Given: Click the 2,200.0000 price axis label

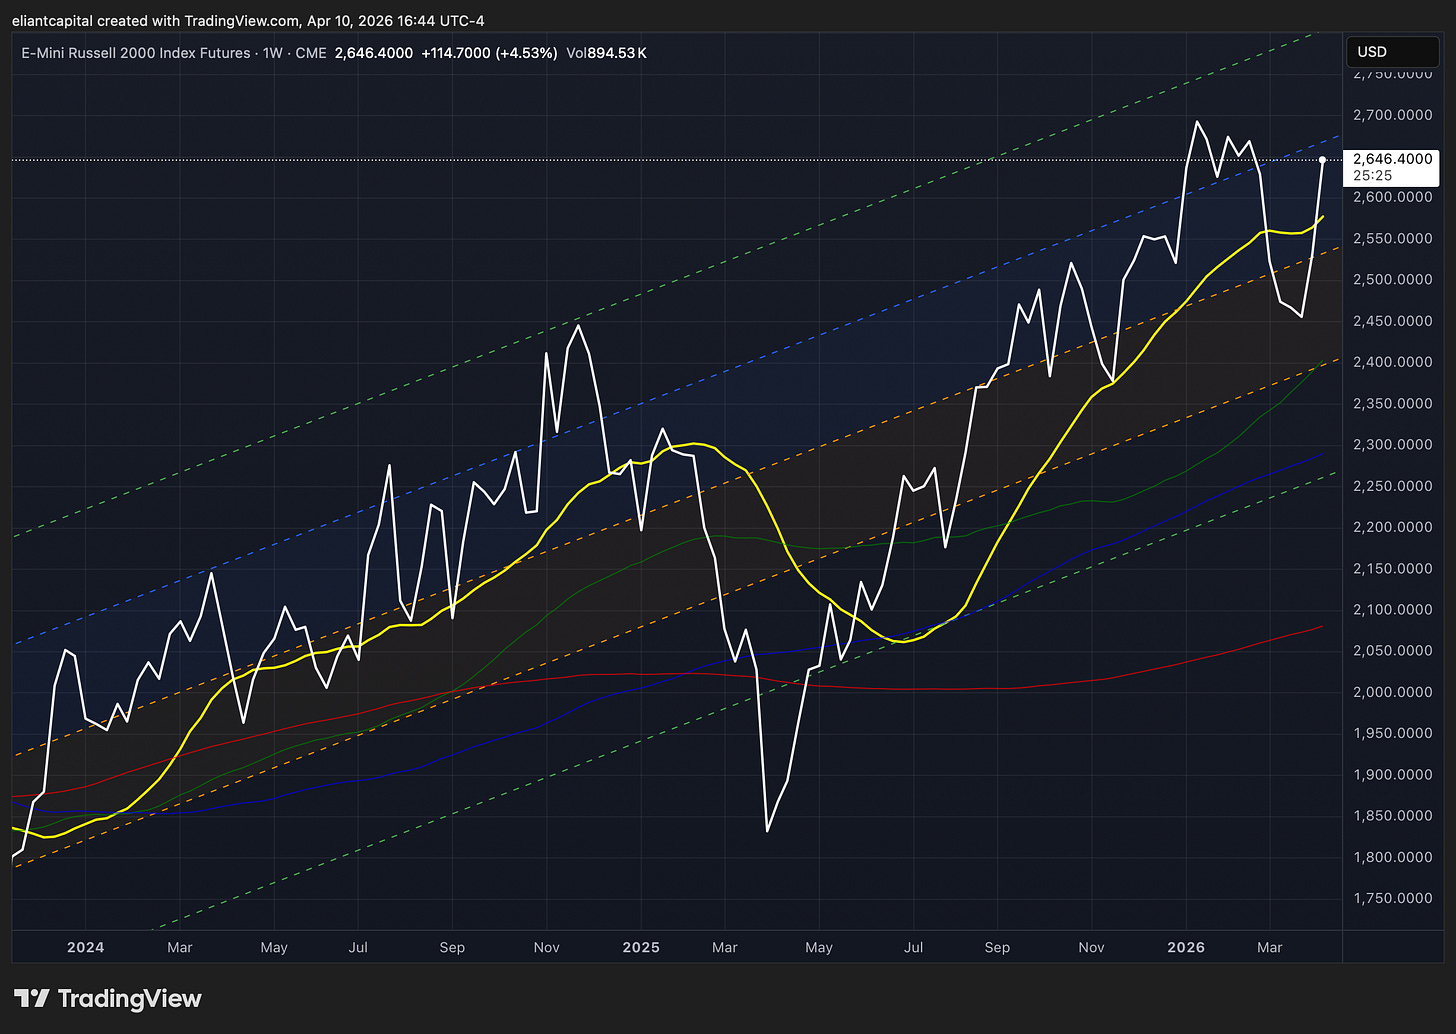Looking at the screenshot, I should click(x=1391, y=527).
